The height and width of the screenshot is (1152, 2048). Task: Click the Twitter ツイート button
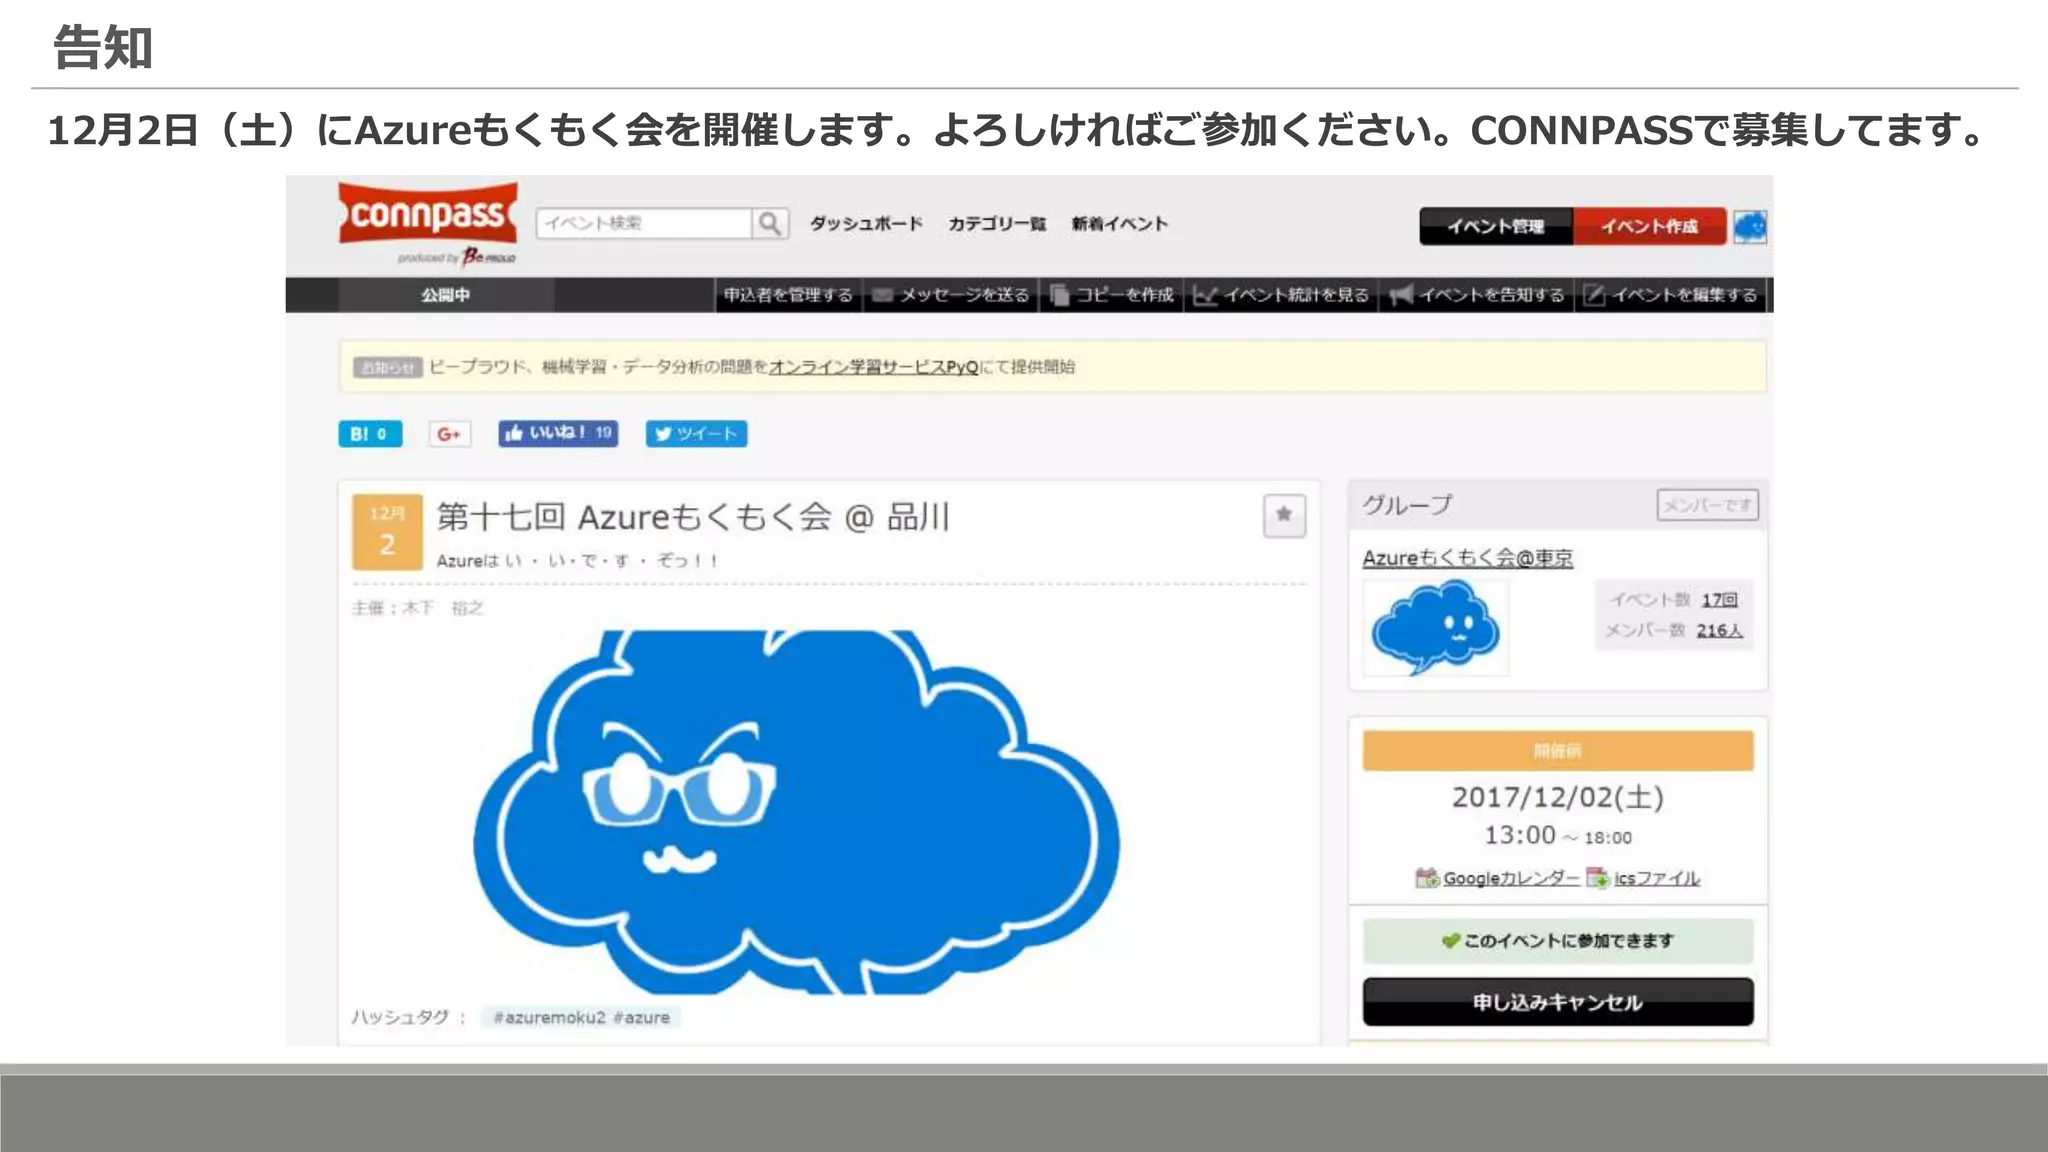pyautogui.click(x=696, y=434)
